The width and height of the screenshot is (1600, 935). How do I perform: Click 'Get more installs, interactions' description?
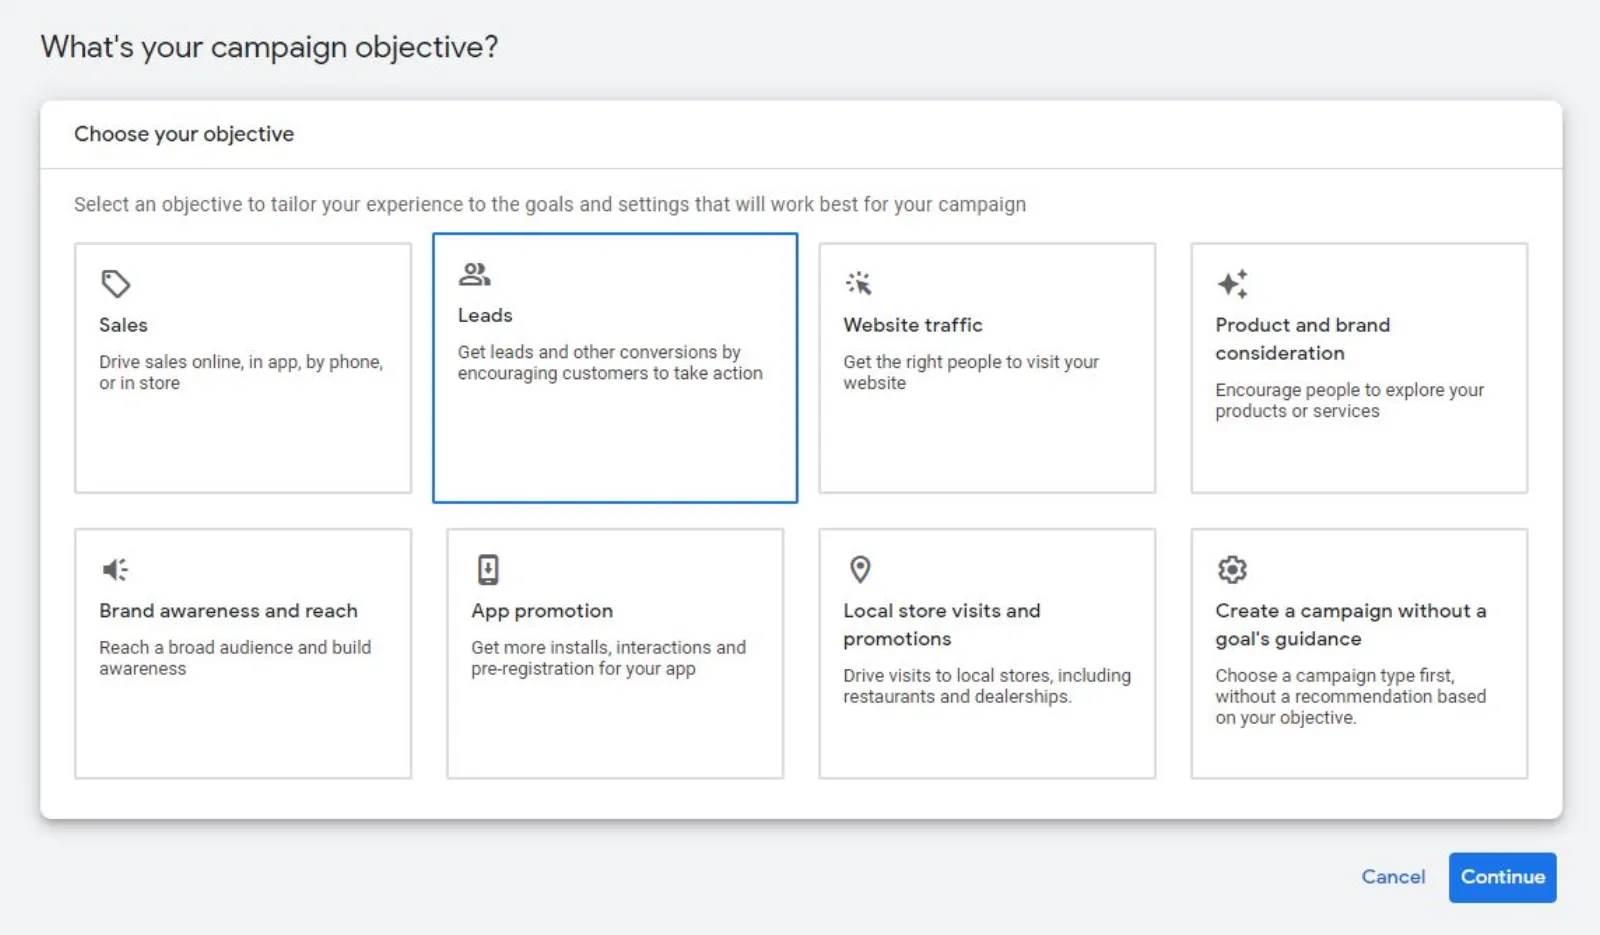click(x=609, y=658)
